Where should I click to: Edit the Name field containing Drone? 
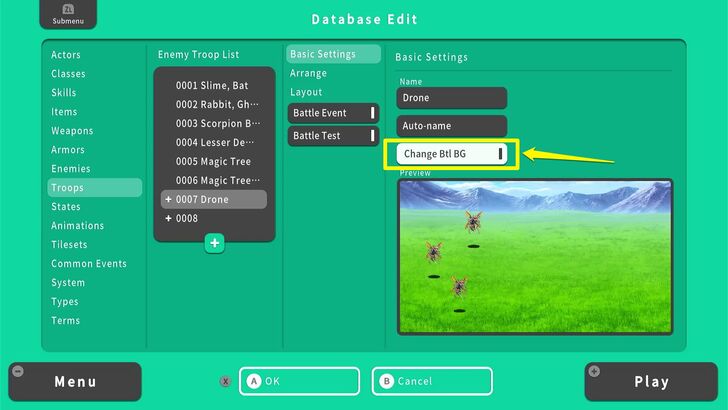pyautogui.click(x=451, y=98)
